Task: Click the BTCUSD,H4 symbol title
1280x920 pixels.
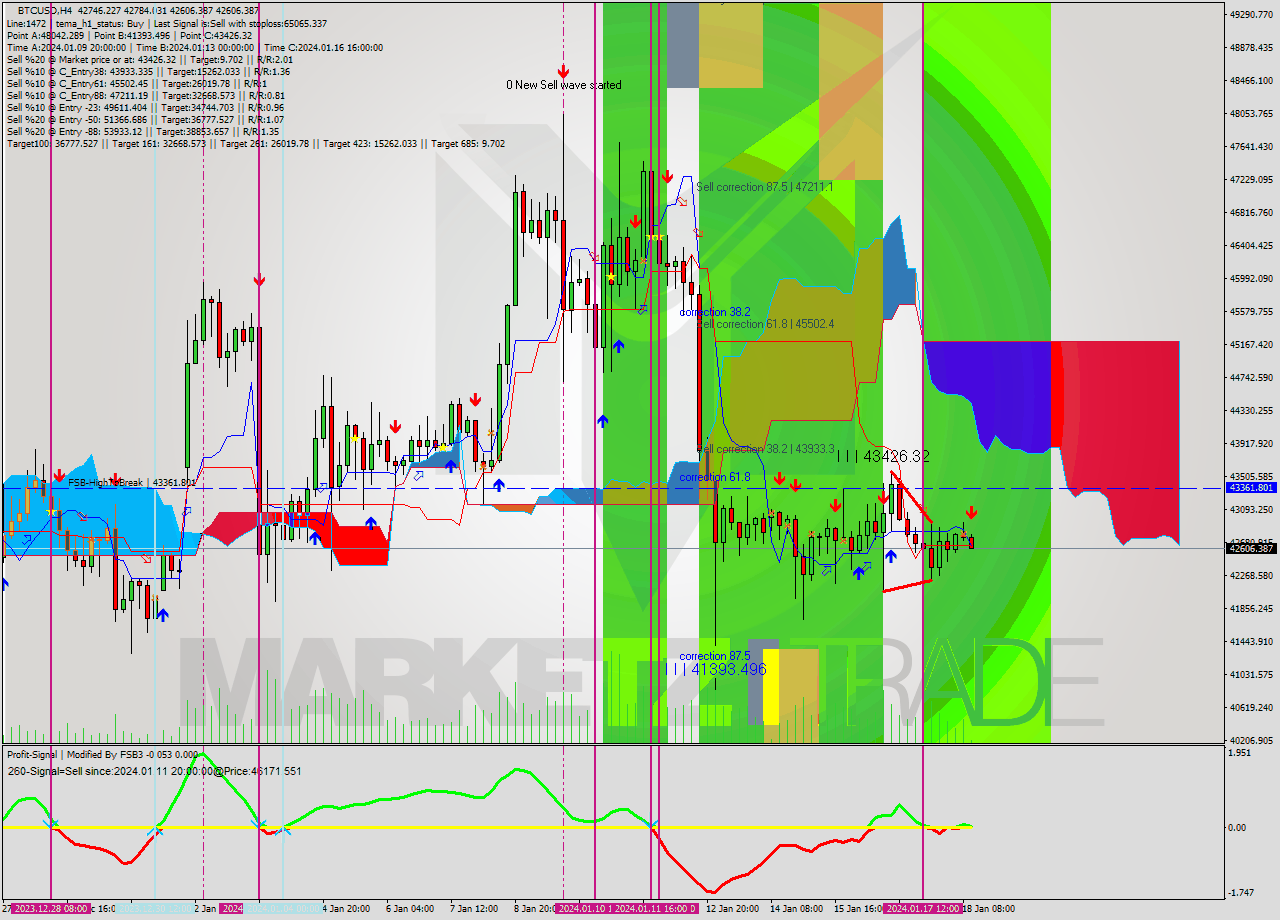Action: coord(46,10)
